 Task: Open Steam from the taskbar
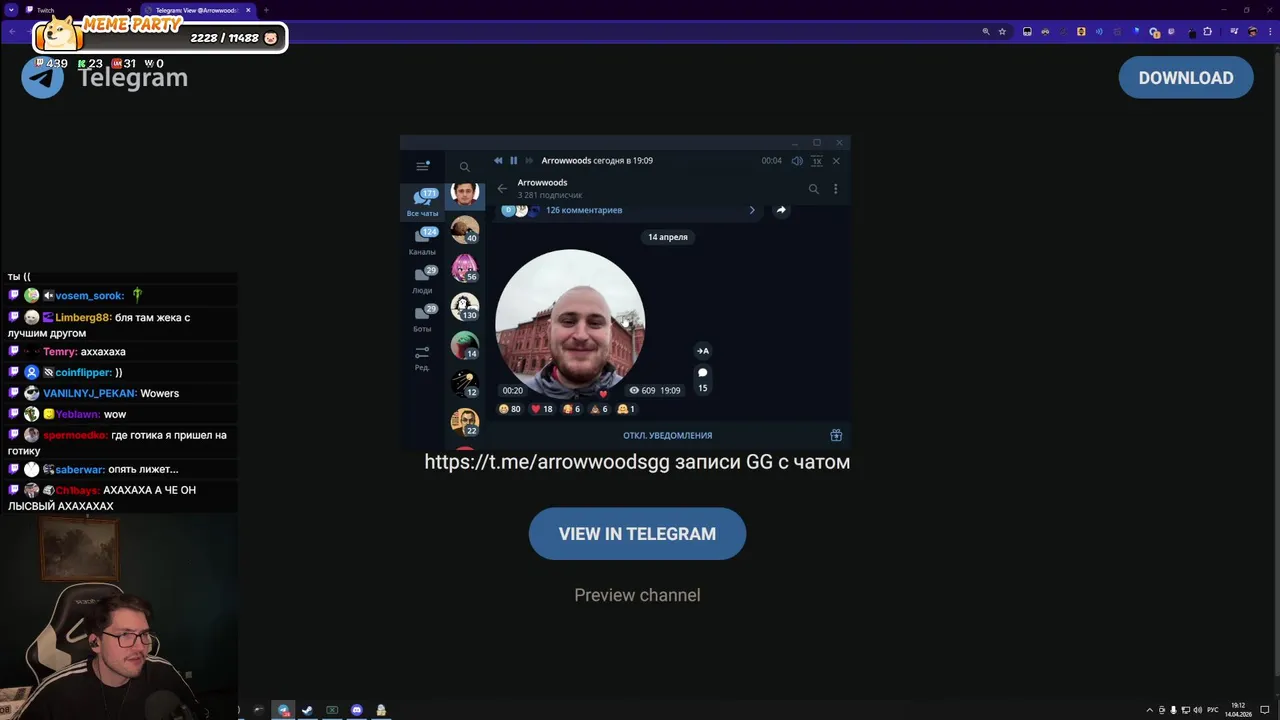(307, 710)
